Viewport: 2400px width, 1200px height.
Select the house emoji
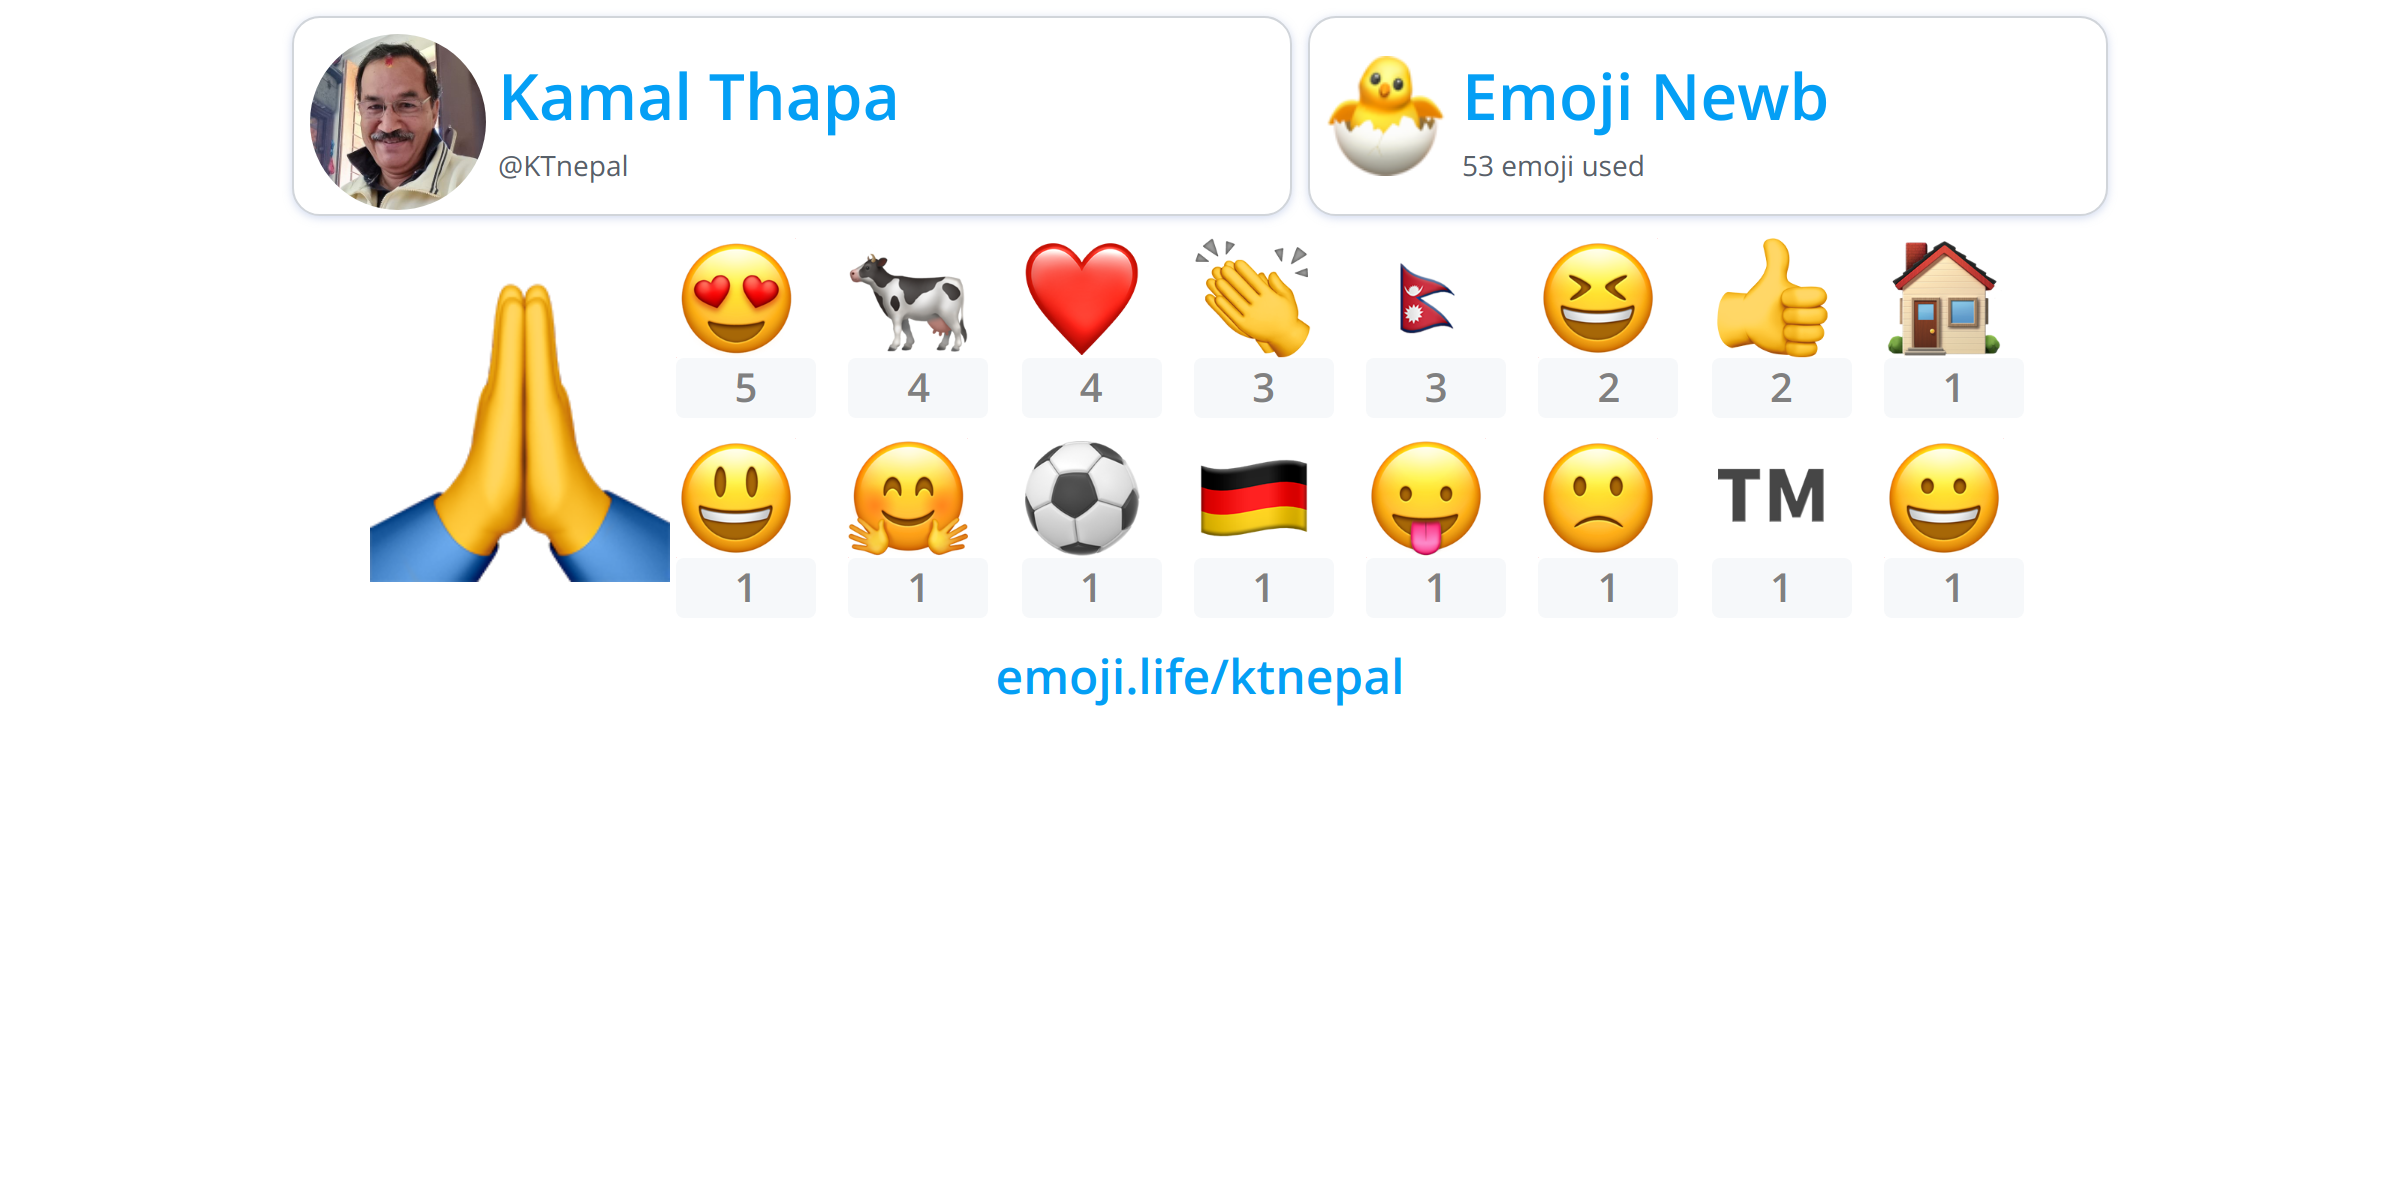pyautogui.click(x=1944, y=298)
